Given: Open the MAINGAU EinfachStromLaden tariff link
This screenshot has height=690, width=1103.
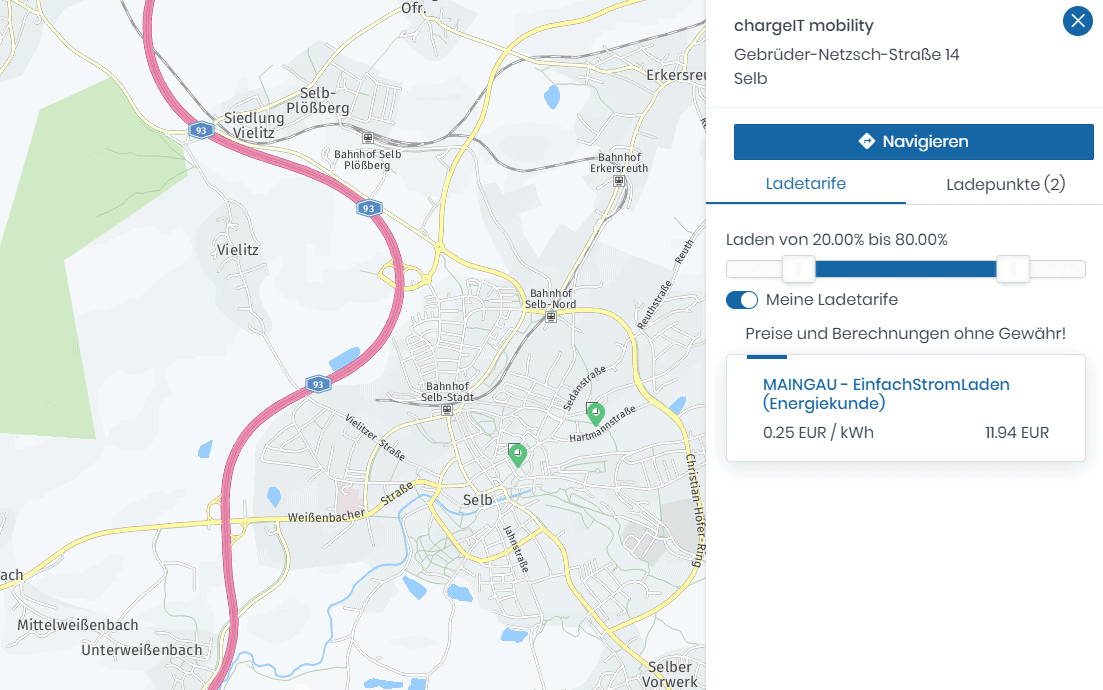Looking at the screenshot, I should tap(885, 393).
